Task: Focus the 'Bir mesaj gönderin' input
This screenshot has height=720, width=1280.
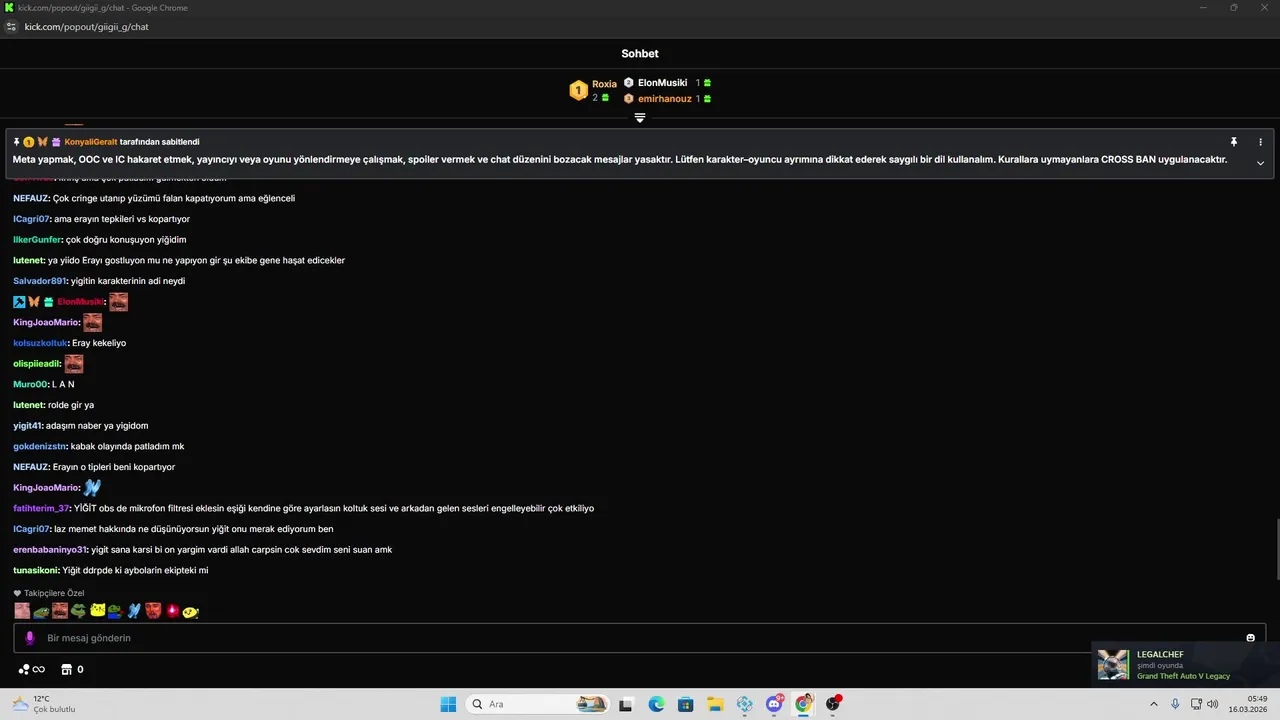Action: [640, 638]
